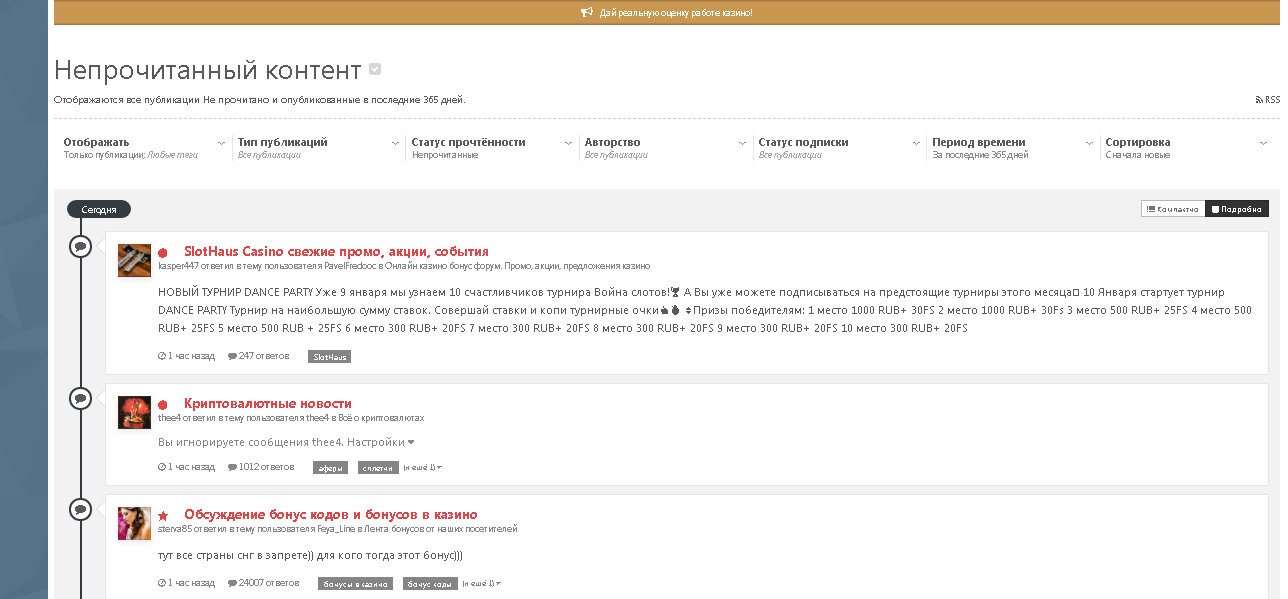Click kasper447's avatar thumbnail
This screenshot has width=1288, height=599.
tap(134, 260)
